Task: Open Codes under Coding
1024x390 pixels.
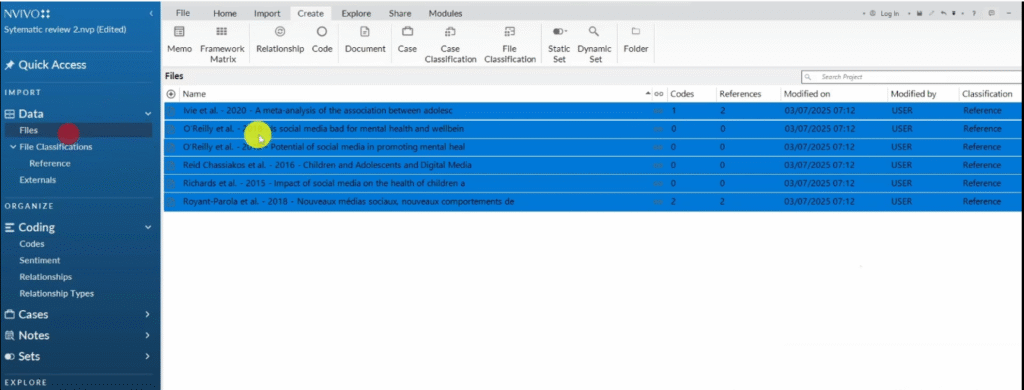Action: (32, 244)
